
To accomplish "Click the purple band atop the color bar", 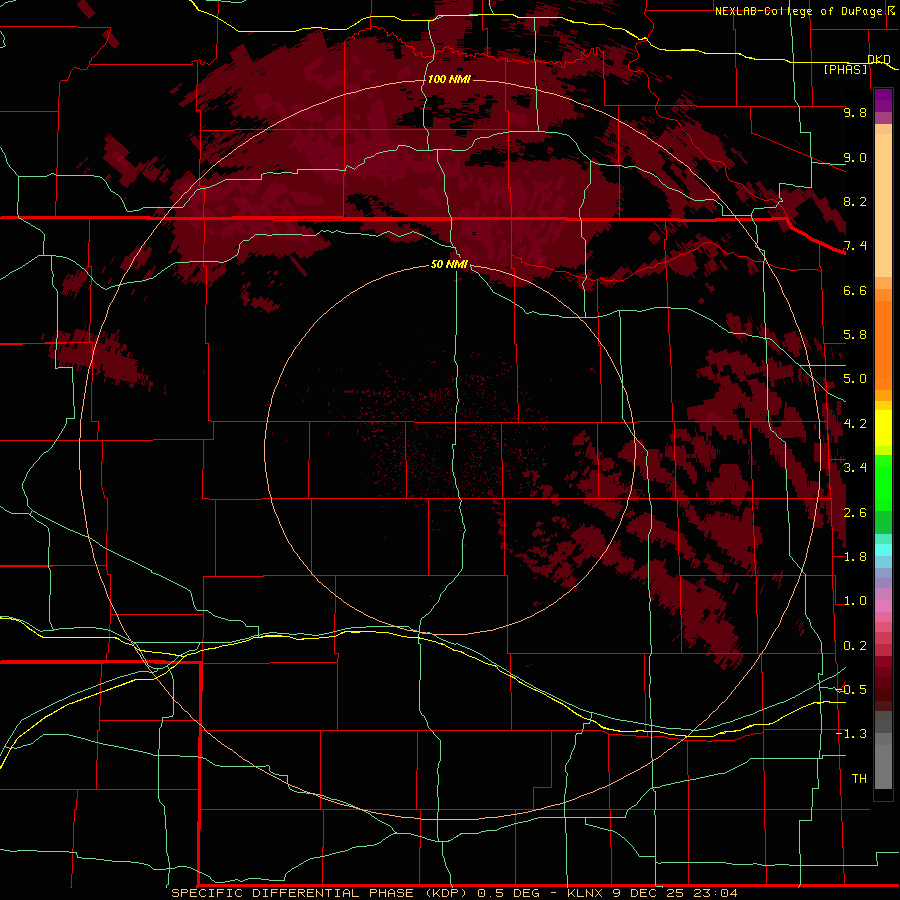I will pyautogui.click(x=883, y=100).
